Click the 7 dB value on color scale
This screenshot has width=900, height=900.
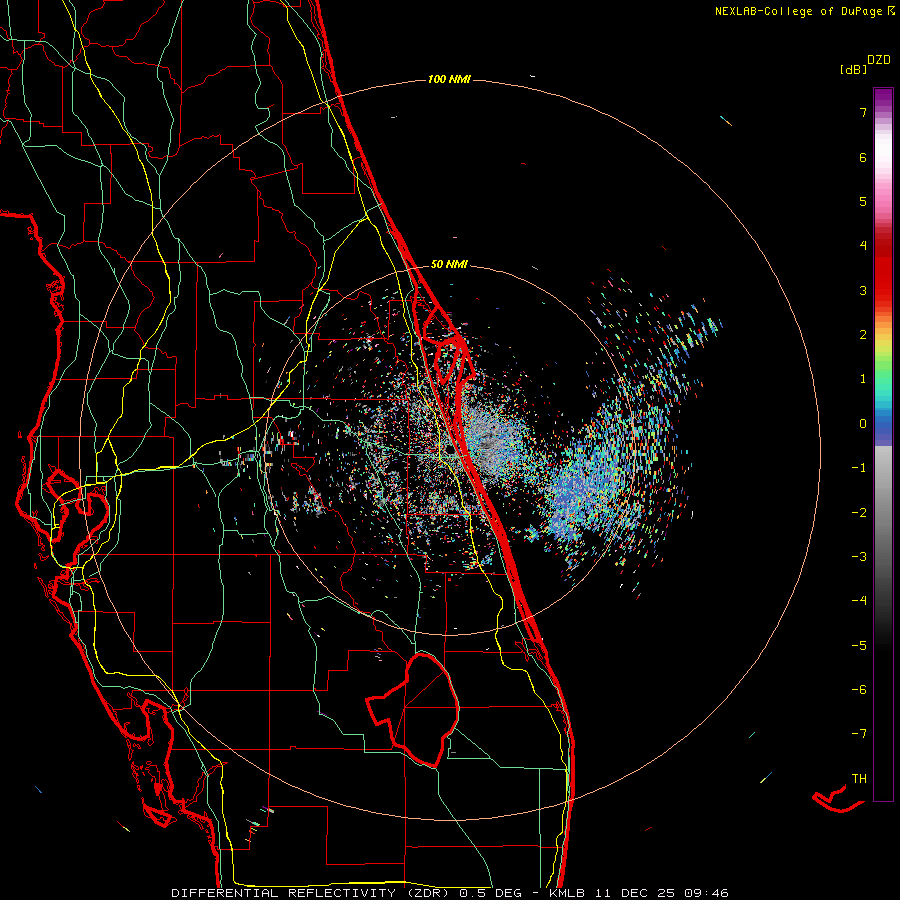pyautogui.click(x=863, y=112)
